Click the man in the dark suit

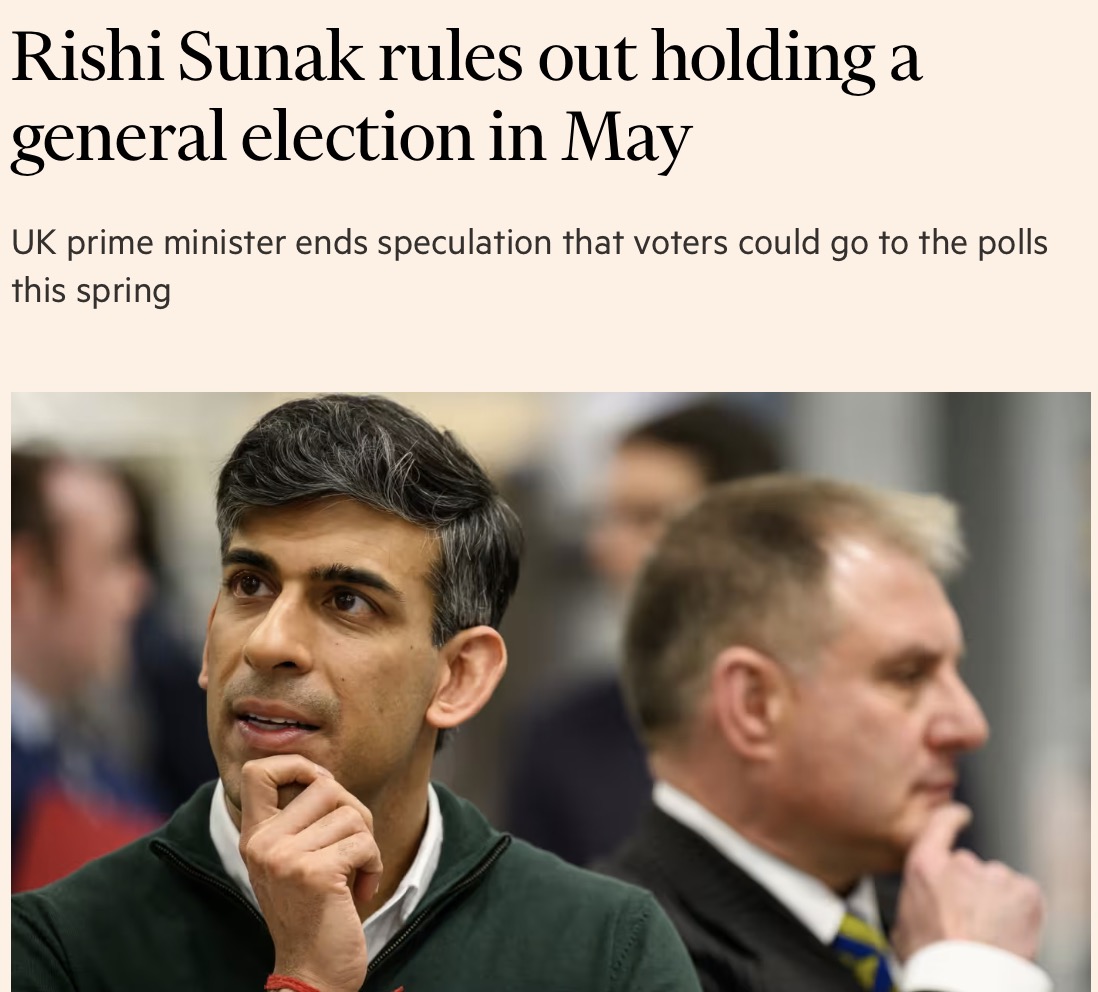[800, 700]
